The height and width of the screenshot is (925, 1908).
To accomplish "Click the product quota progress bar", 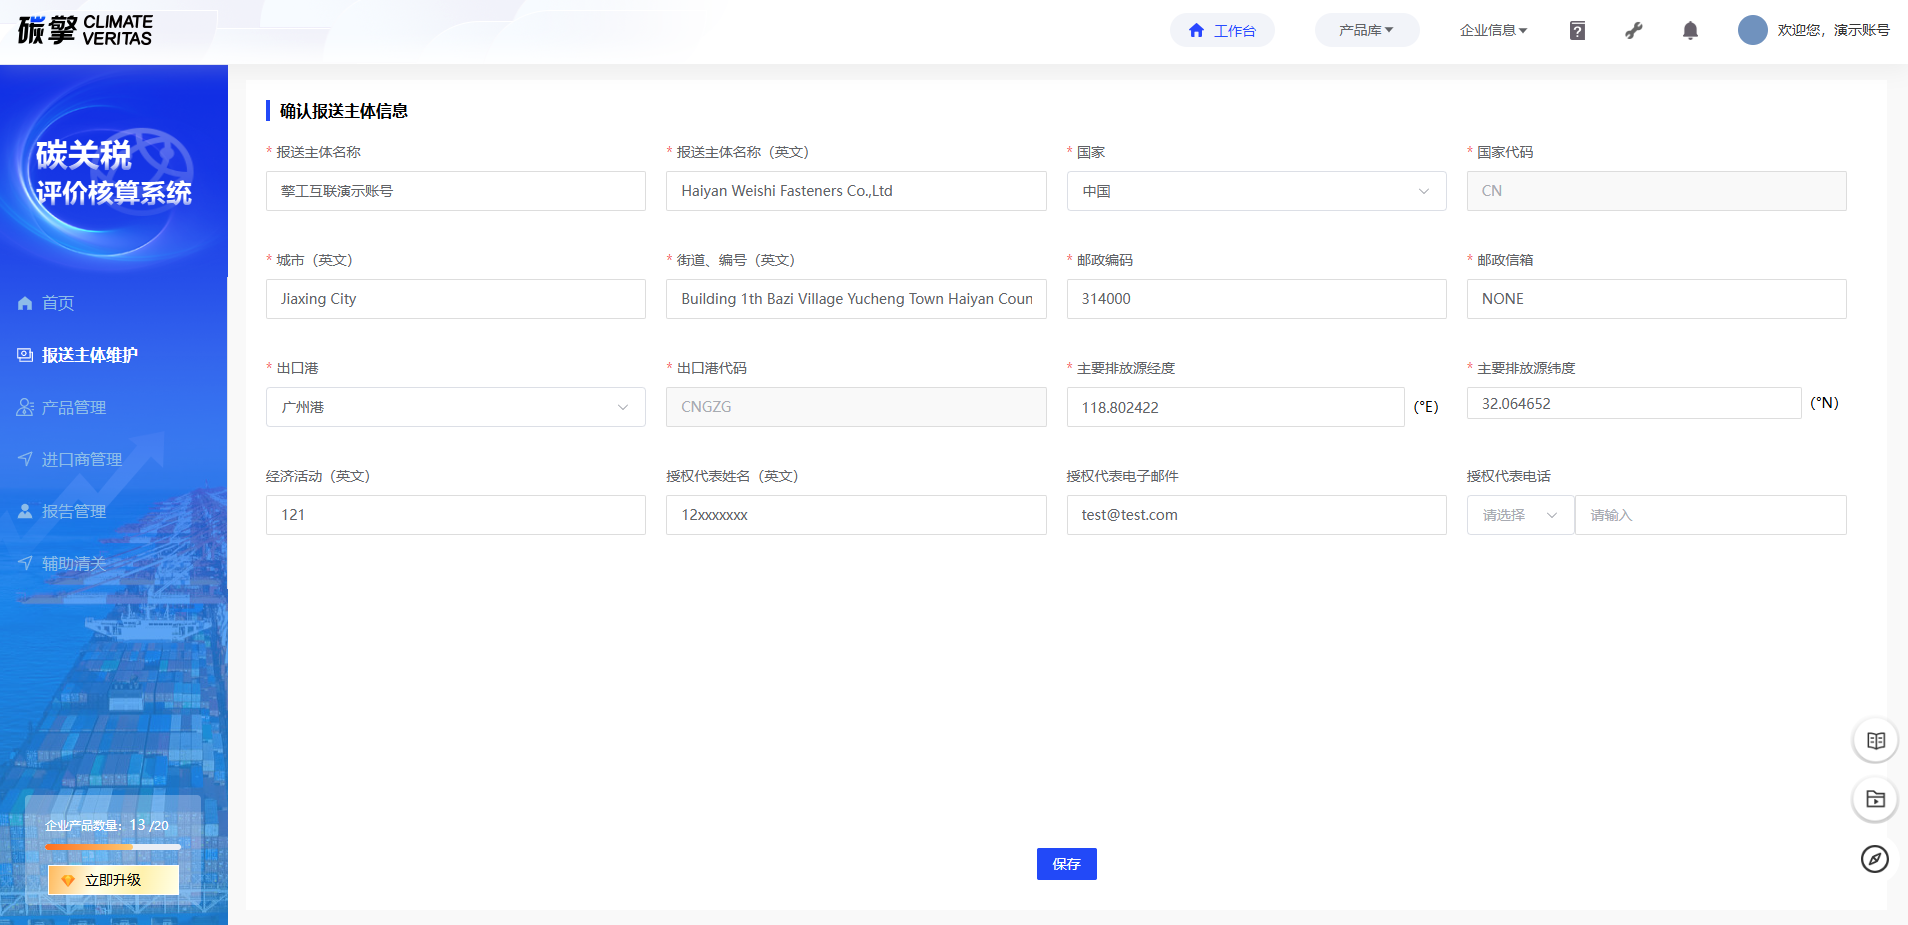I will 113,847.
